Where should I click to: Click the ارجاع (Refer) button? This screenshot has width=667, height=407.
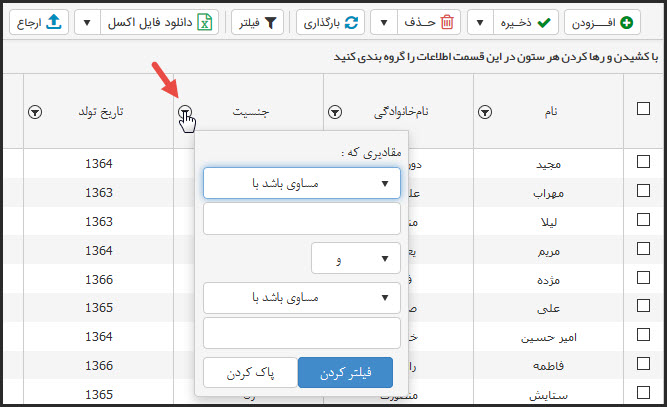(39, 22)
